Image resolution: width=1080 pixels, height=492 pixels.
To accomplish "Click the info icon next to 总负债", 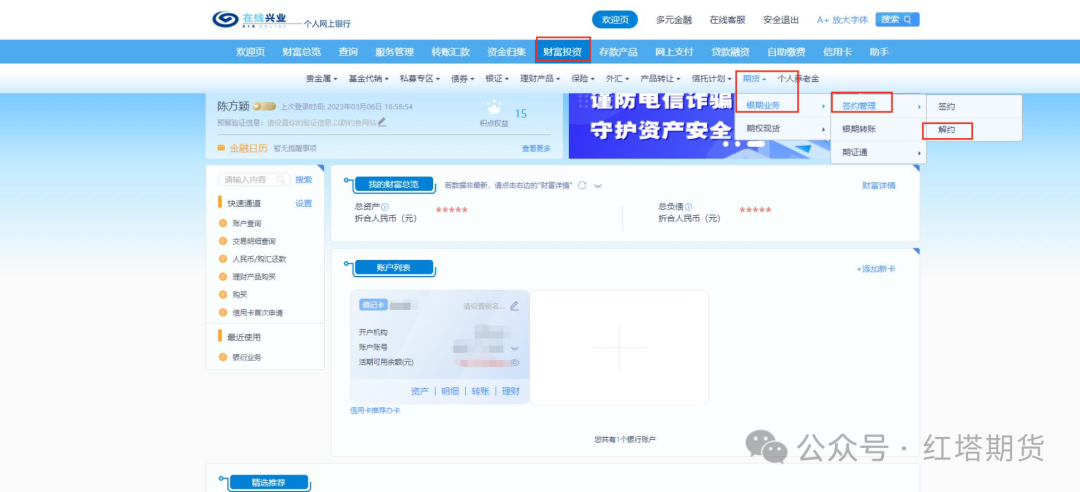I will click(x=689, y=207).
